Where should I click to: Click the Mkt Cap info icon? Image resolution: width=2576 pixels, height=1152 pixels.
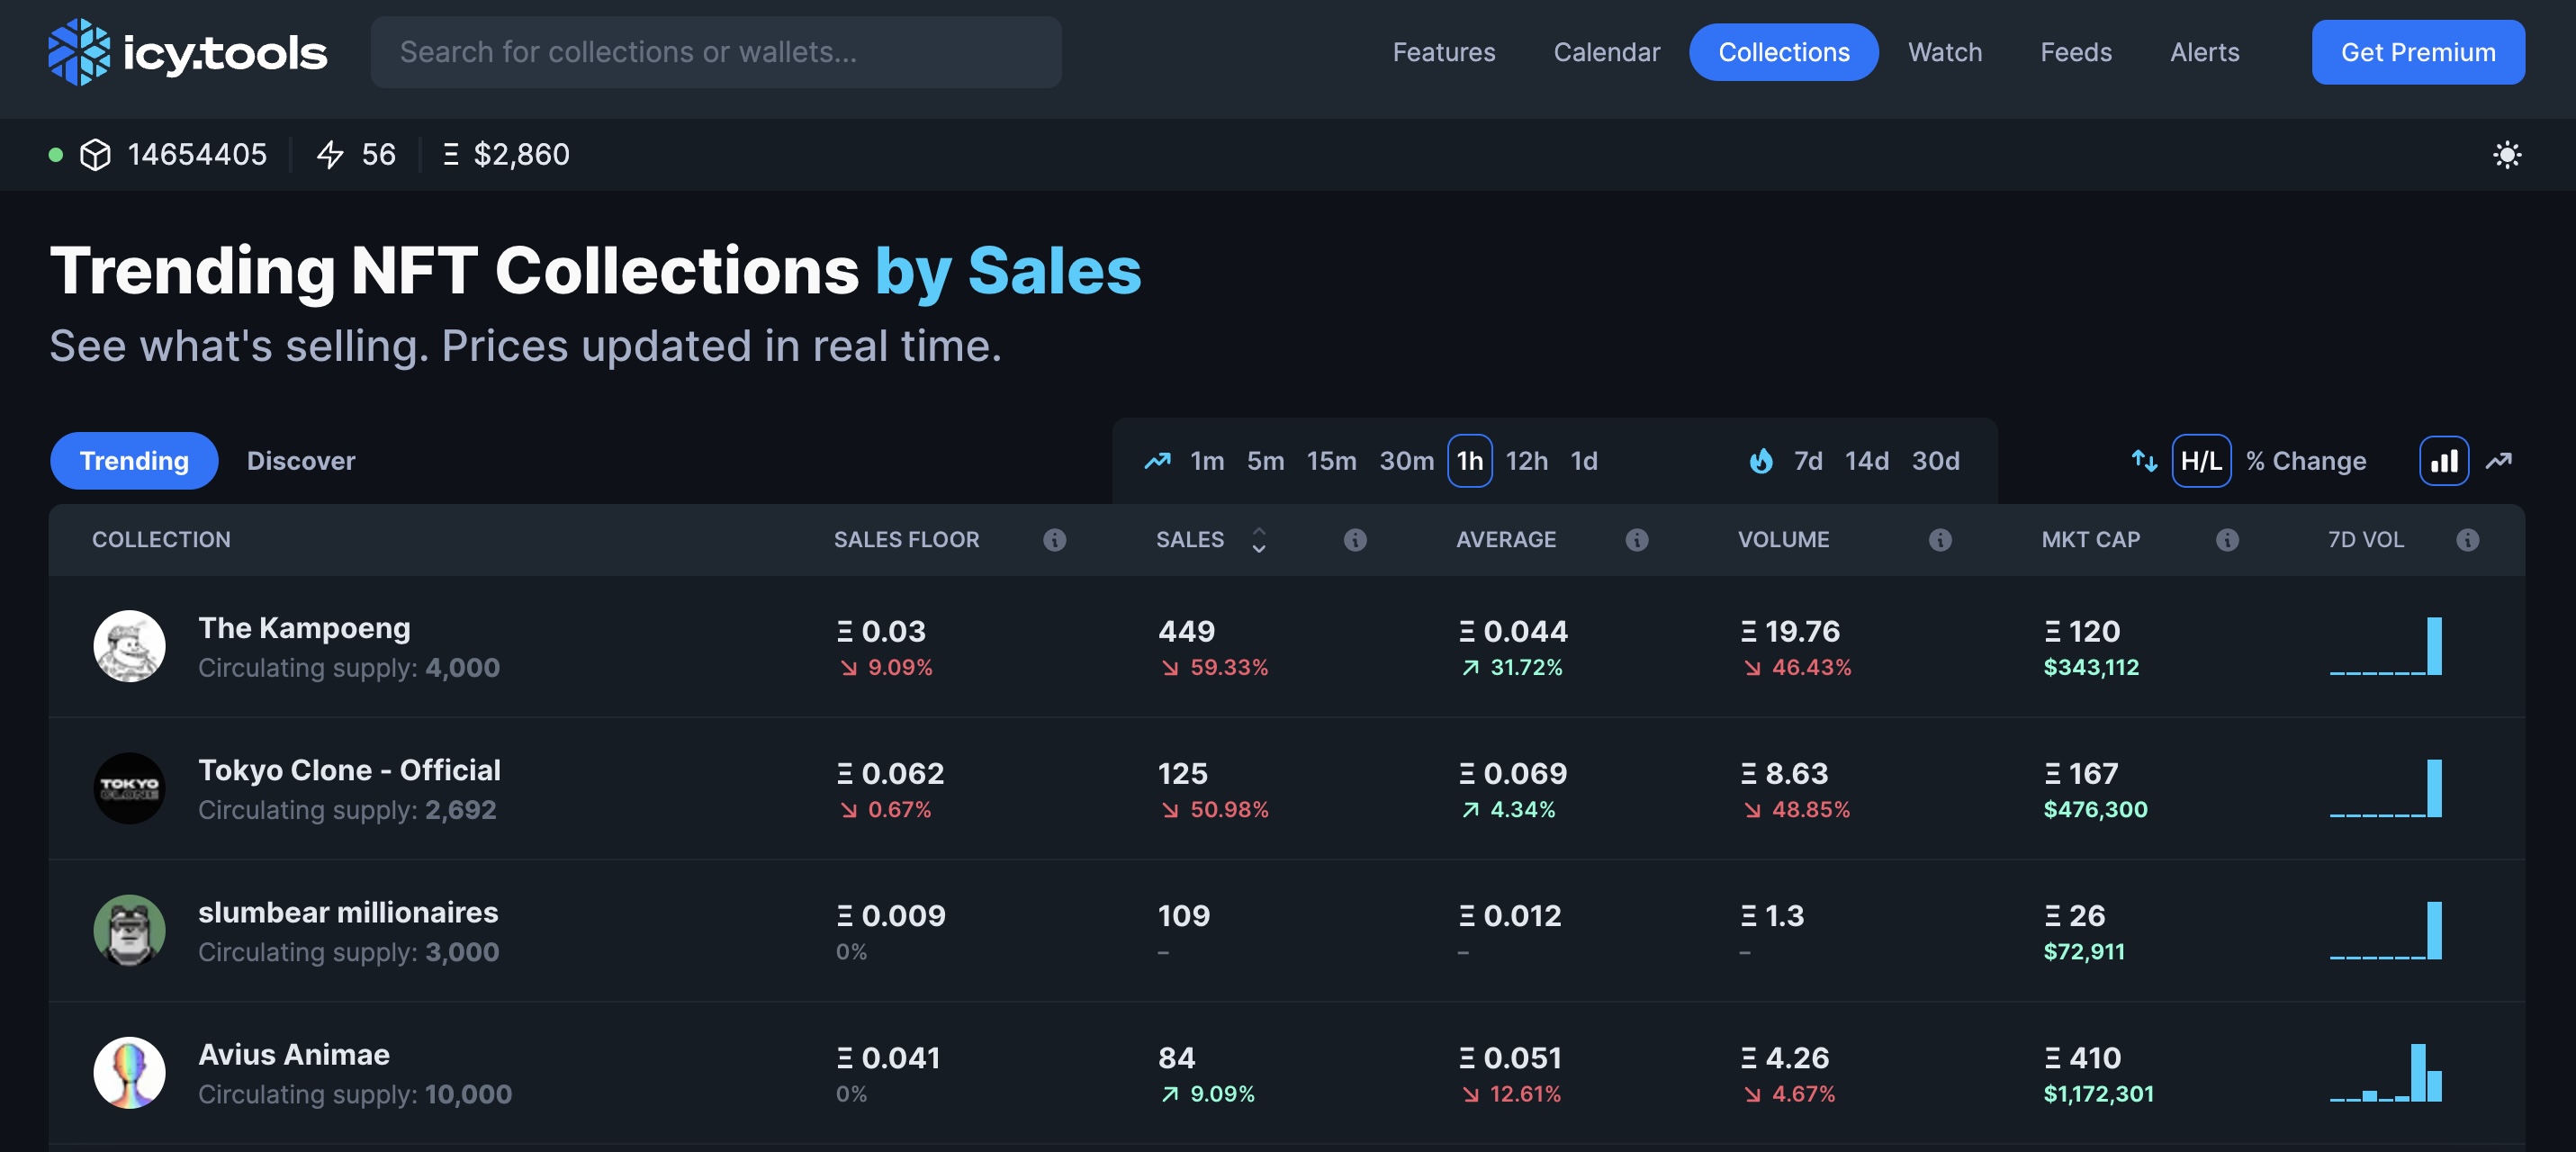2226,540
